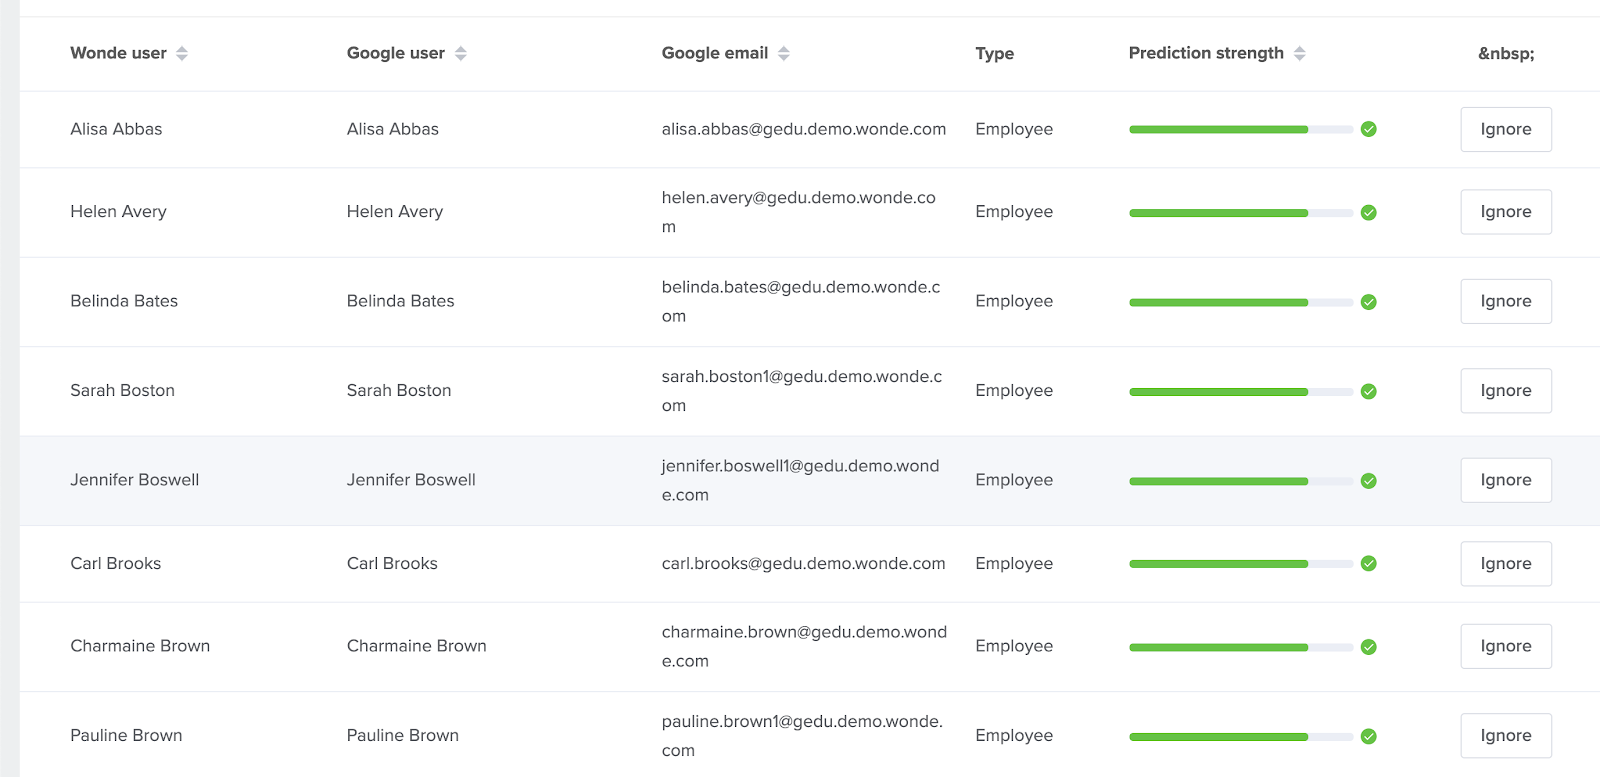1600x777 pixels.
Task: Sort by Prediction strength column arrows
Action: coord(1300,53)
